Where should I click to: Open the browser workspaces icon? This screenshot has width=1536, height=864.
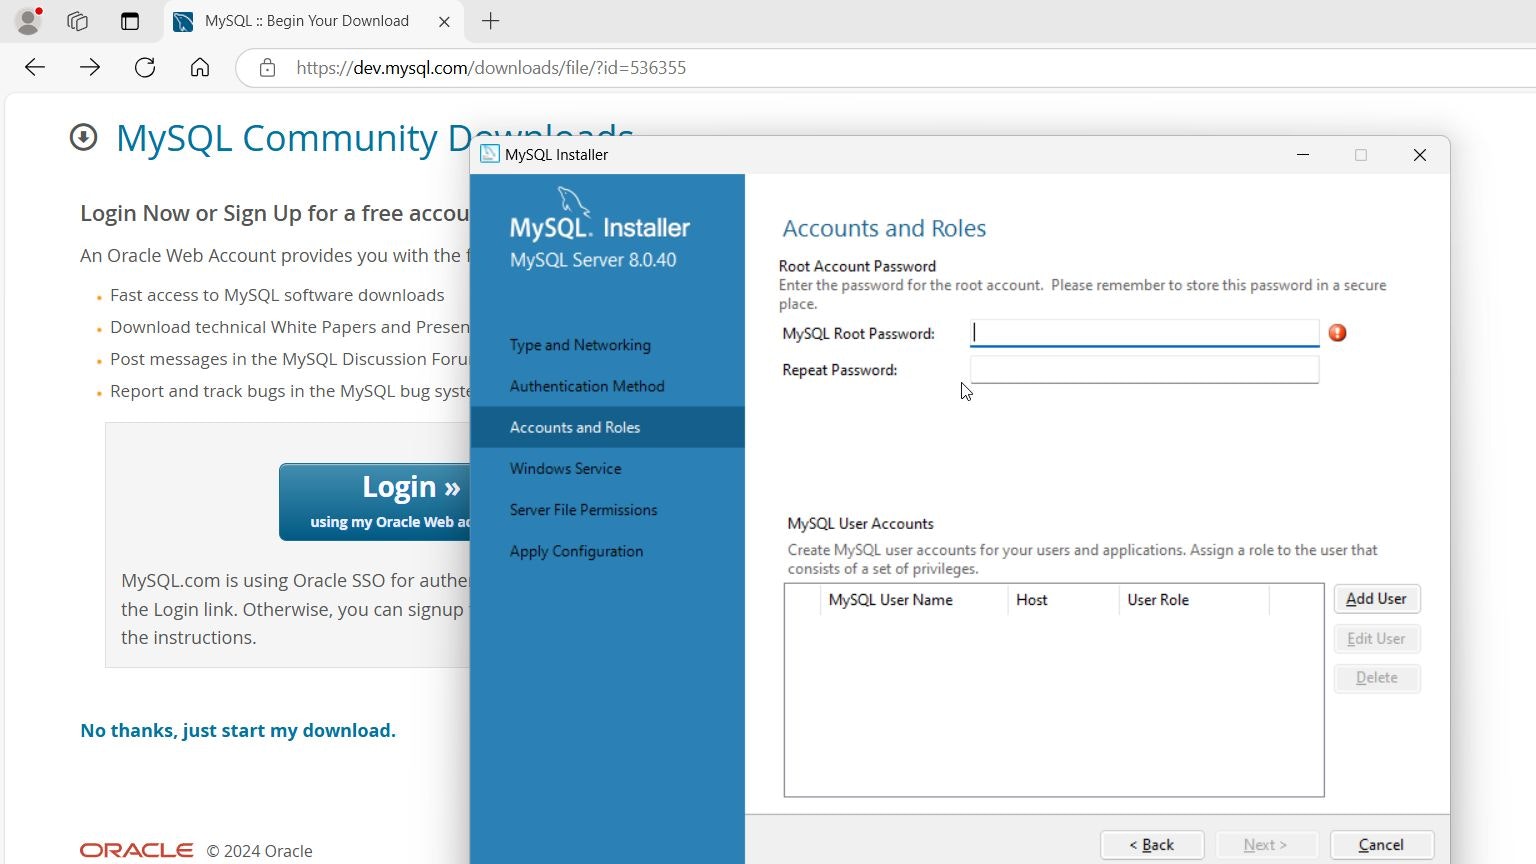tap(77, 21)
